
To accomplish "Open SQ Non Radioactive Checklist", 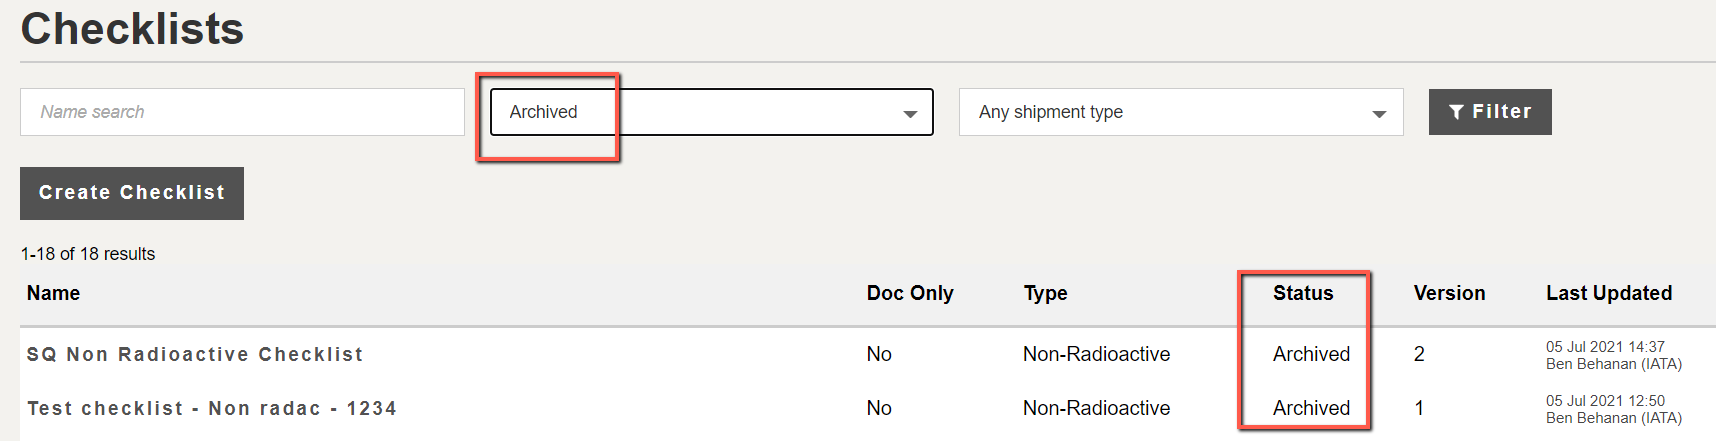I will (195, 354).
